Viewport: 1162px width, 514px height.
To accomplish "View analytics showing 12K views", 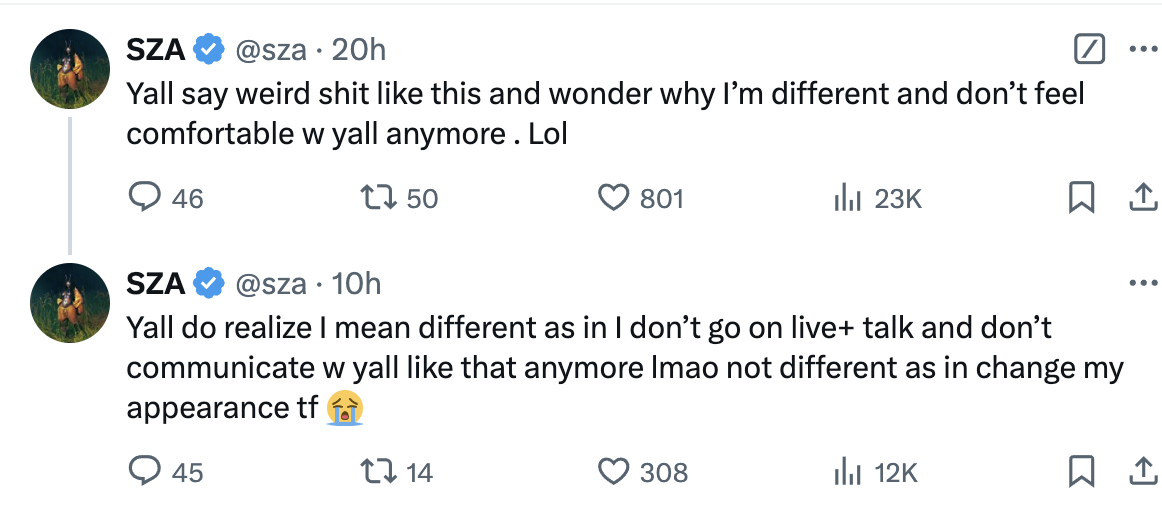I will click(x=875, y=471).
